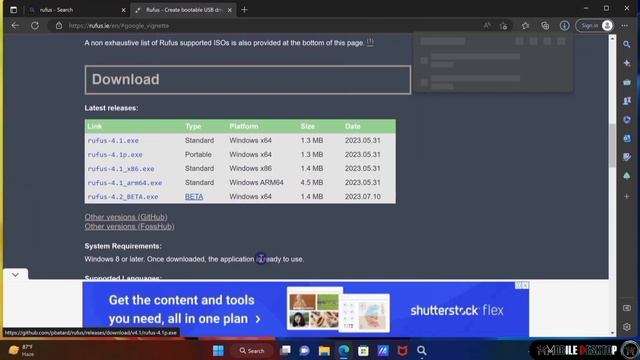The width and height of the screenshot is (640, 360).
Task: Open Windows Start menu
Action: [x=218, y=351]
